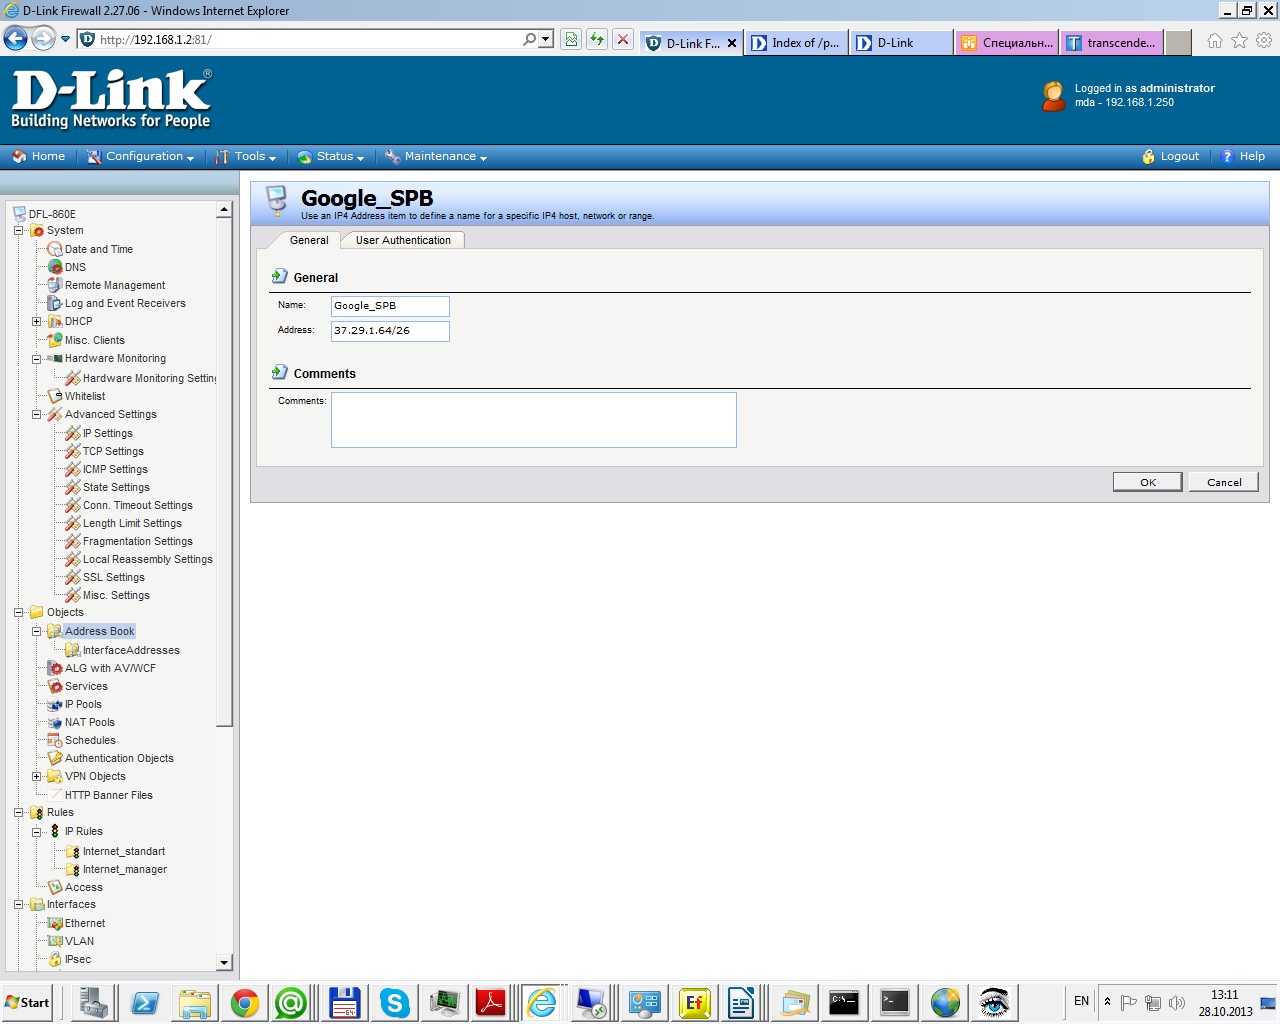Select the IPsec icon in Interfaces
Screen dimensions: 1280x1024
pyautogui.click(x=55, y=959)
